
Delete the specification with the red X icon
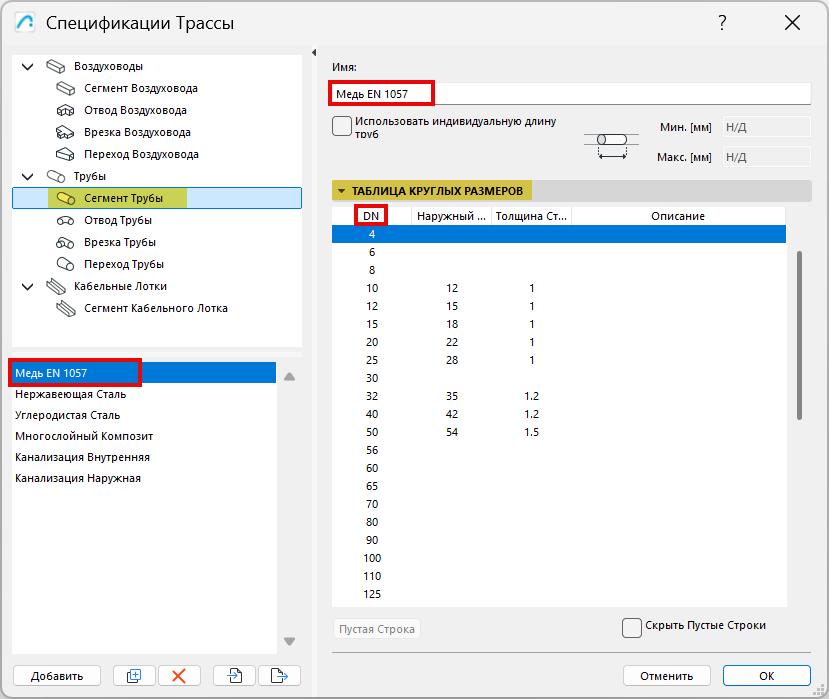[x=179, y=676]
